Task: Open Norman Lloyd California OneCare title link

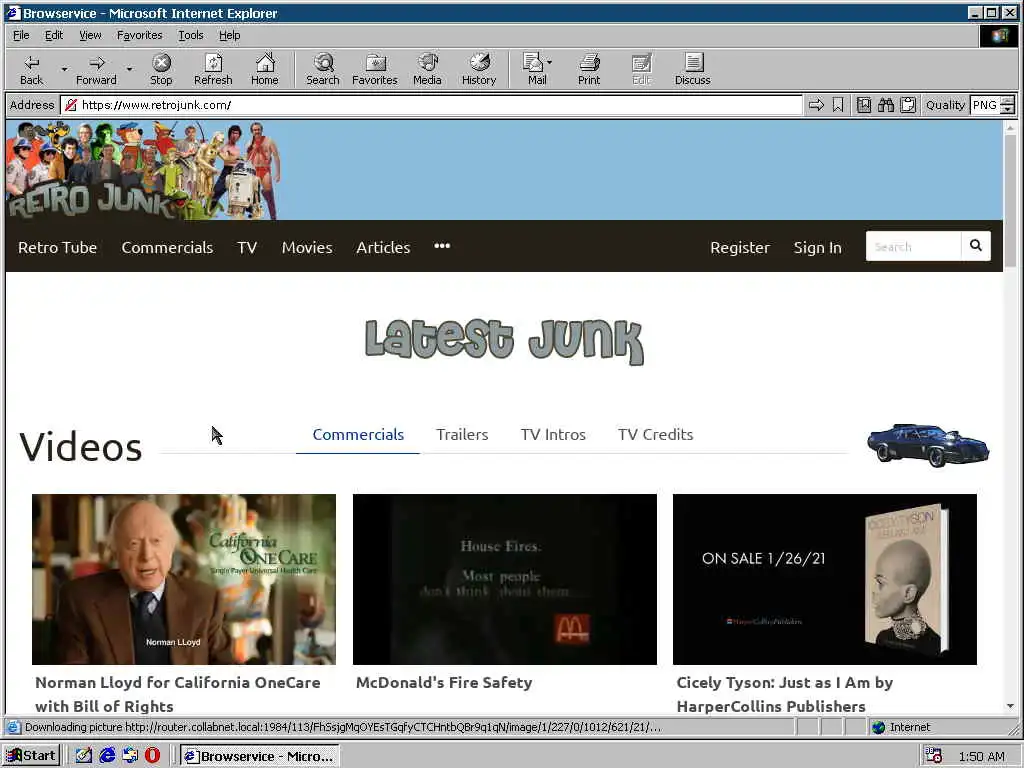Action: pyautogui.click(x=178, y=694)
